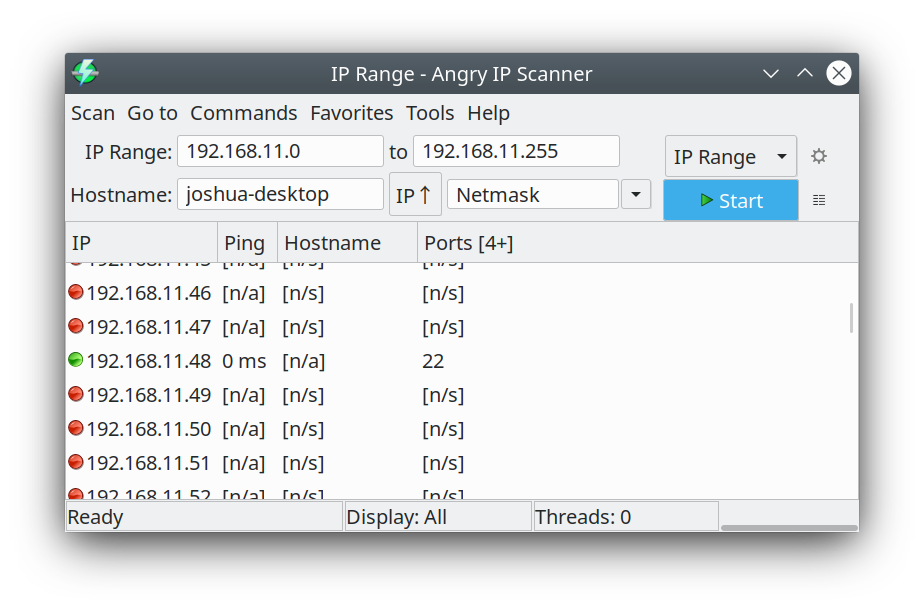Open the Tools menu

tap(430, 113)
